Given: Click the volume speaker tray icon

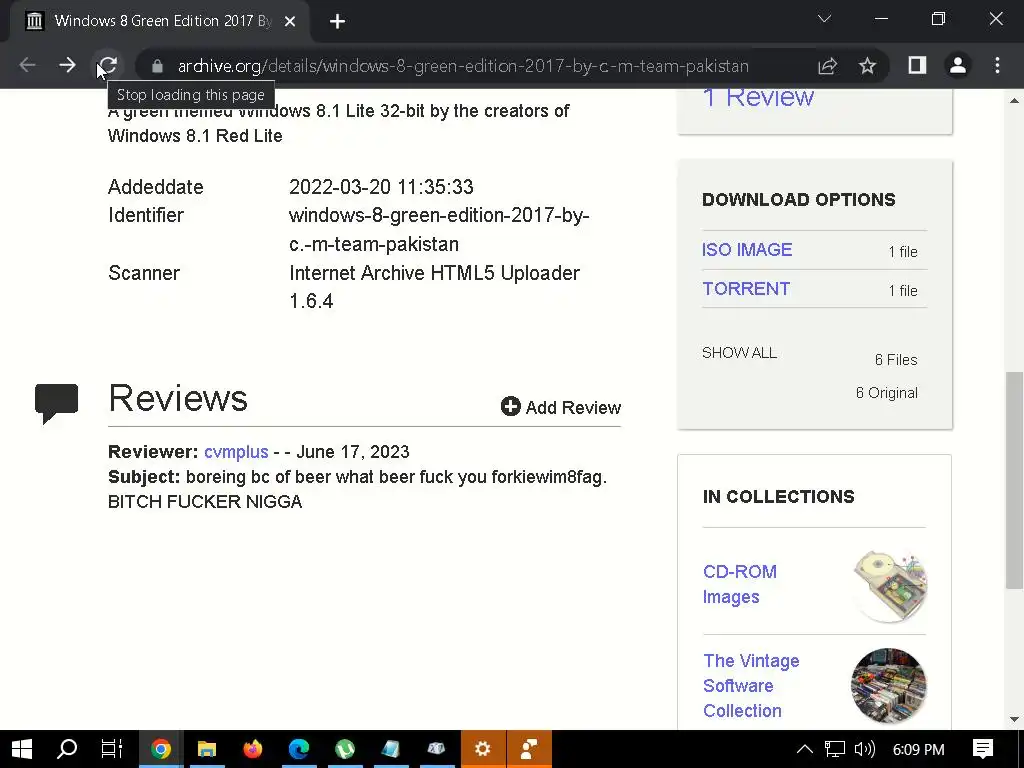Looking at the screenshot, I should pyautogui.click(x=865, y=749).
